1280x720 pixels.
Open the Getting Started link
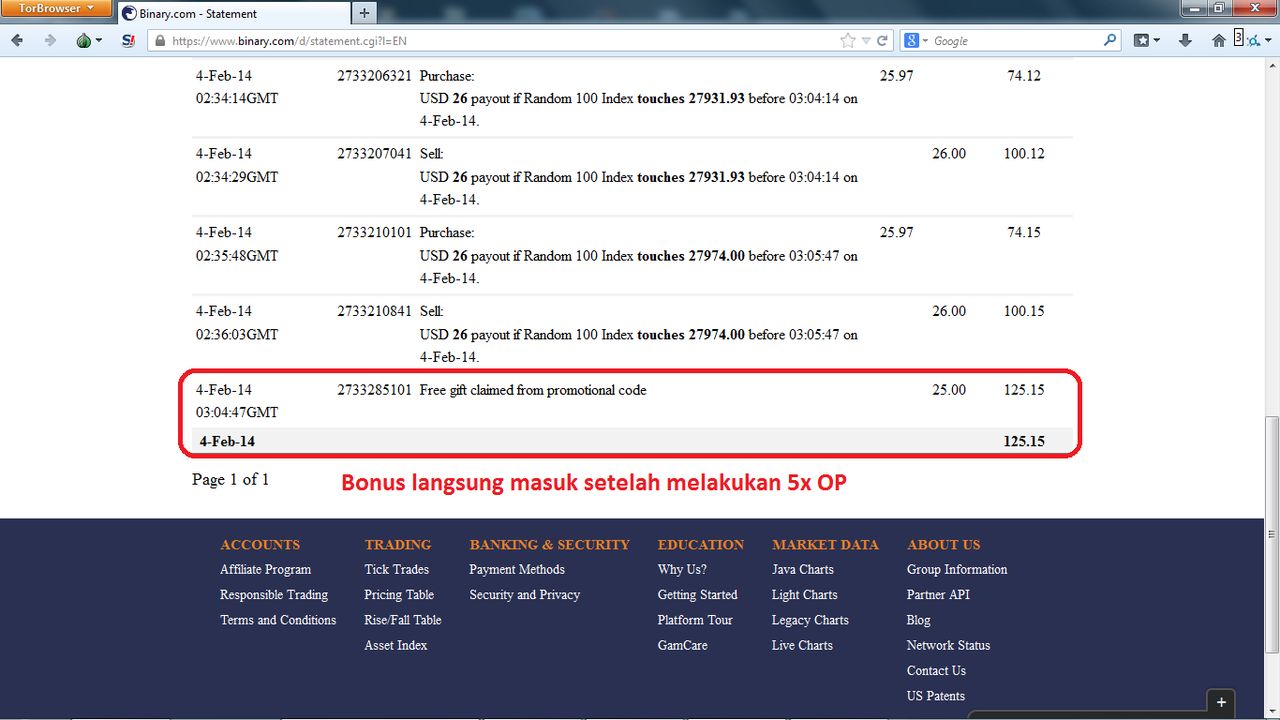point(697,595)
